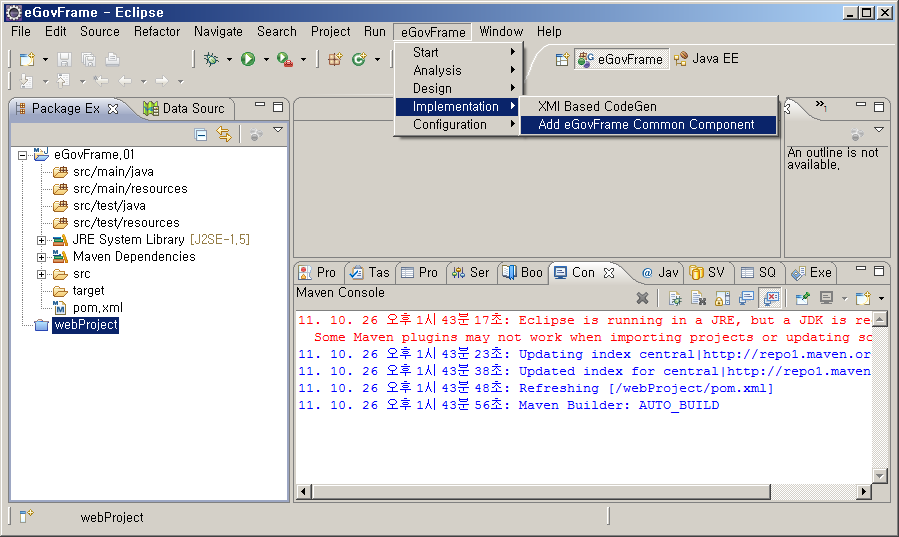This screenshot has width=899, height=537.
Task: Switch to the Java EE perspective
Action: coord(706,59)
